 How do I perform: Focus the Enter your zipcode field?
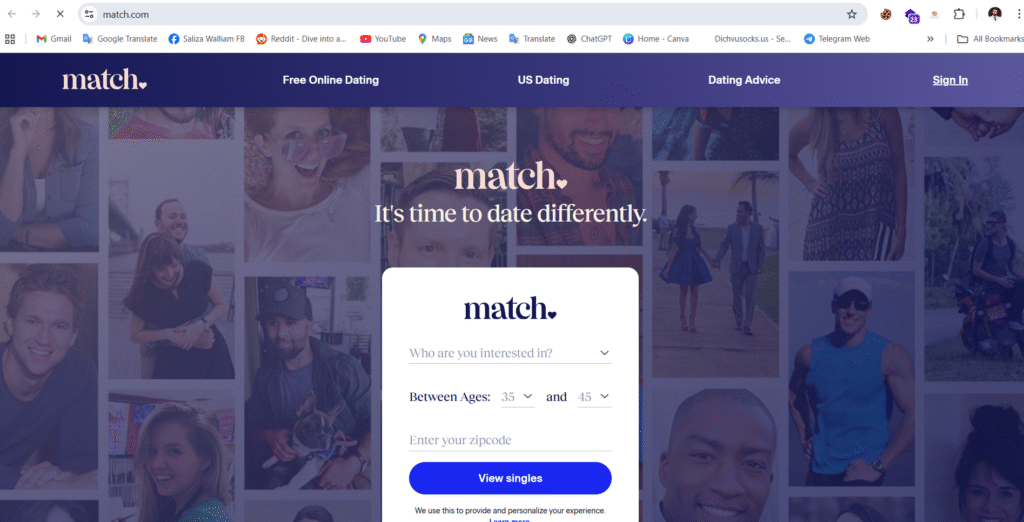[x=510, y=440]
